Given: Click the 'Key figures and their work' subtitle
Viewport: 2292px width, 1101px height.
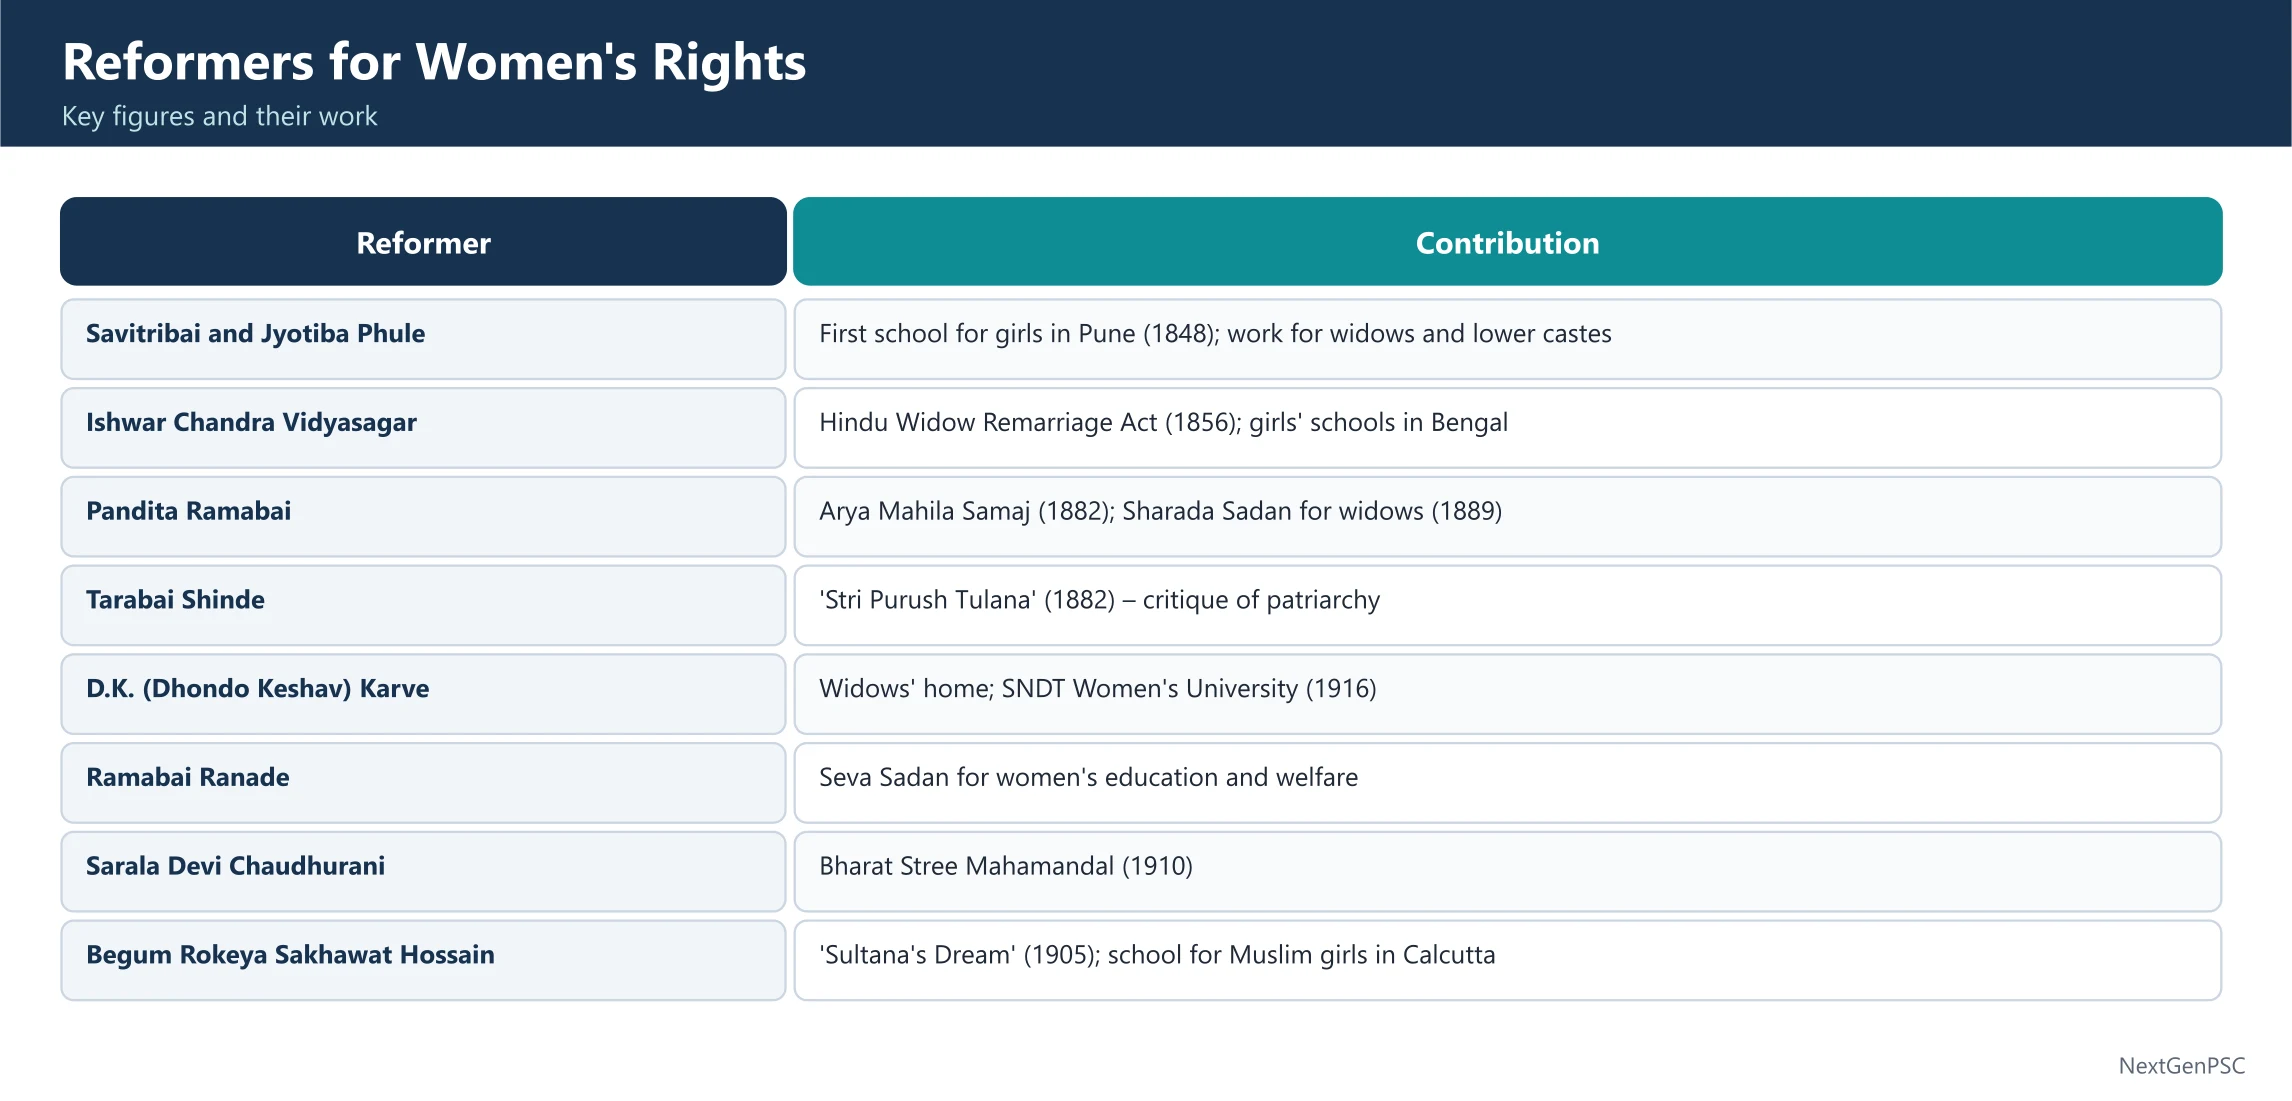Looking at the screenshot, I should 220,116.
